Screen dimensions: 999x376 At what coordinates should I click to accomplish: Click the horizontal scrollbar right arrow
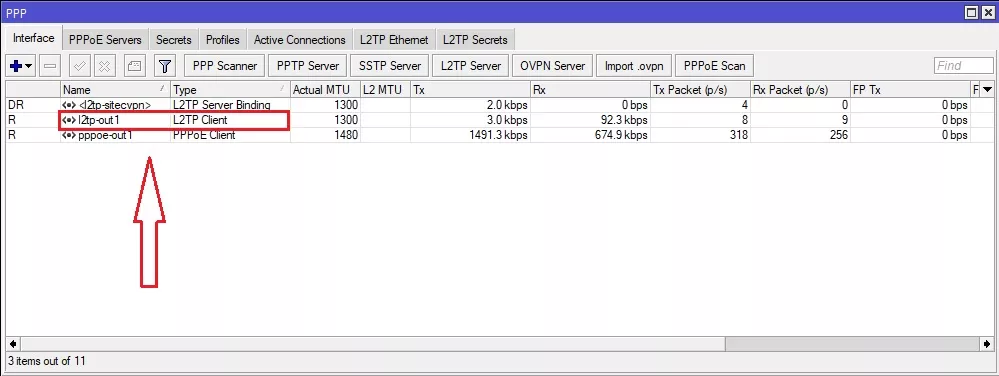pyautogui.click(x=988, y=343)
